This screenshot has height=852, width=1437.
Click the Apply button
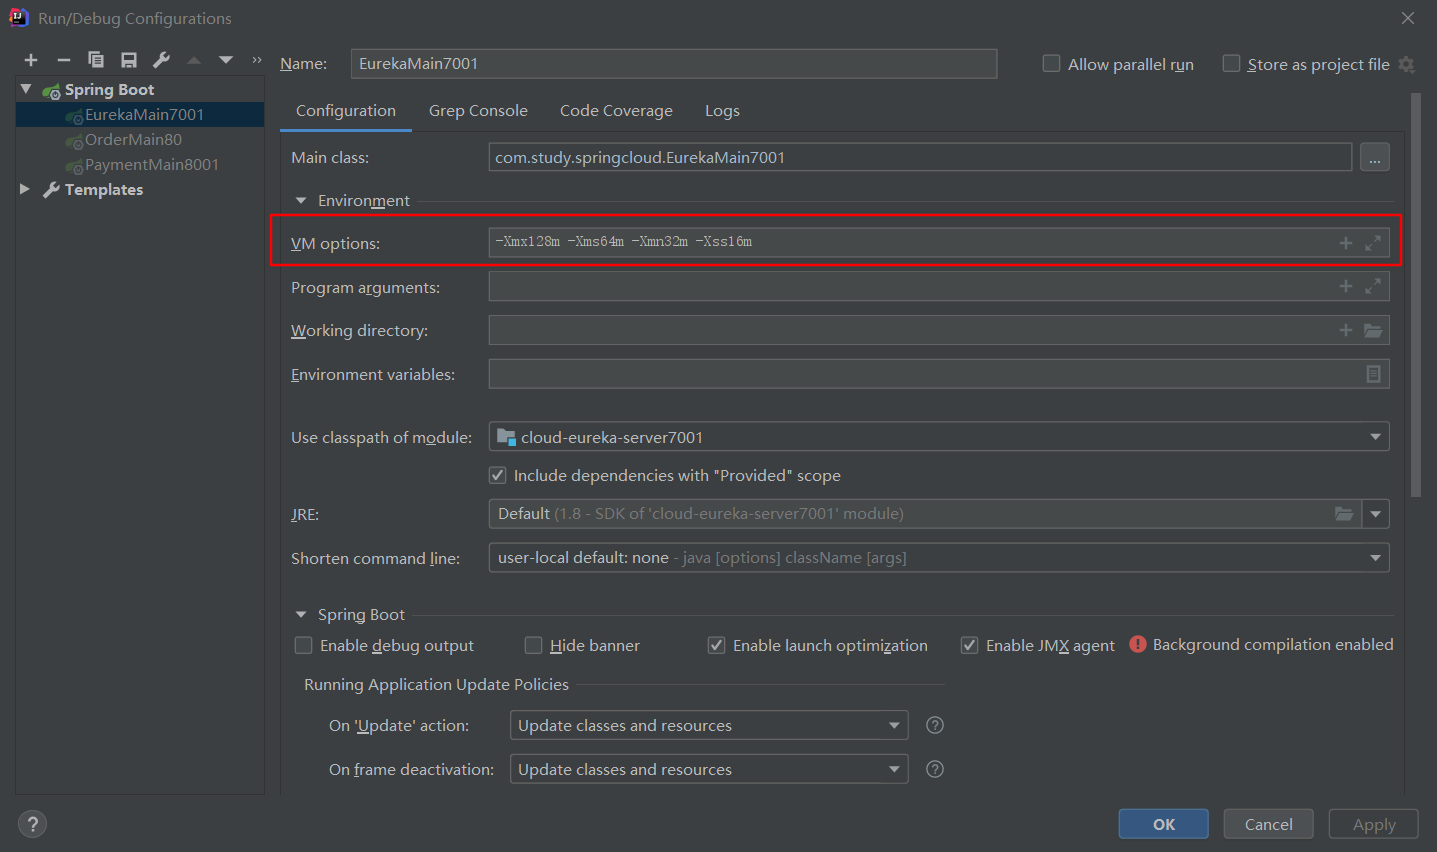click(x=1374, y=824)
